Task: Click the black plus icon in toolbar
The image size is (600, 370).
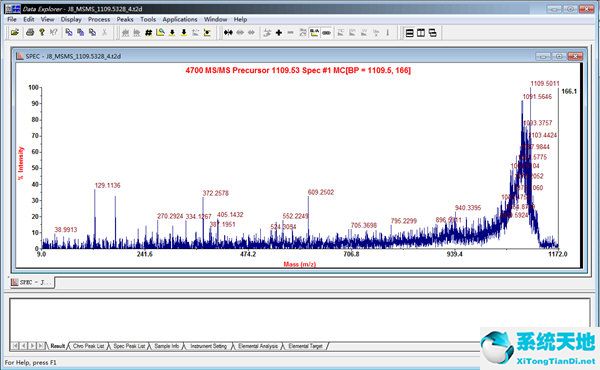Action: (x=279, y=33)
